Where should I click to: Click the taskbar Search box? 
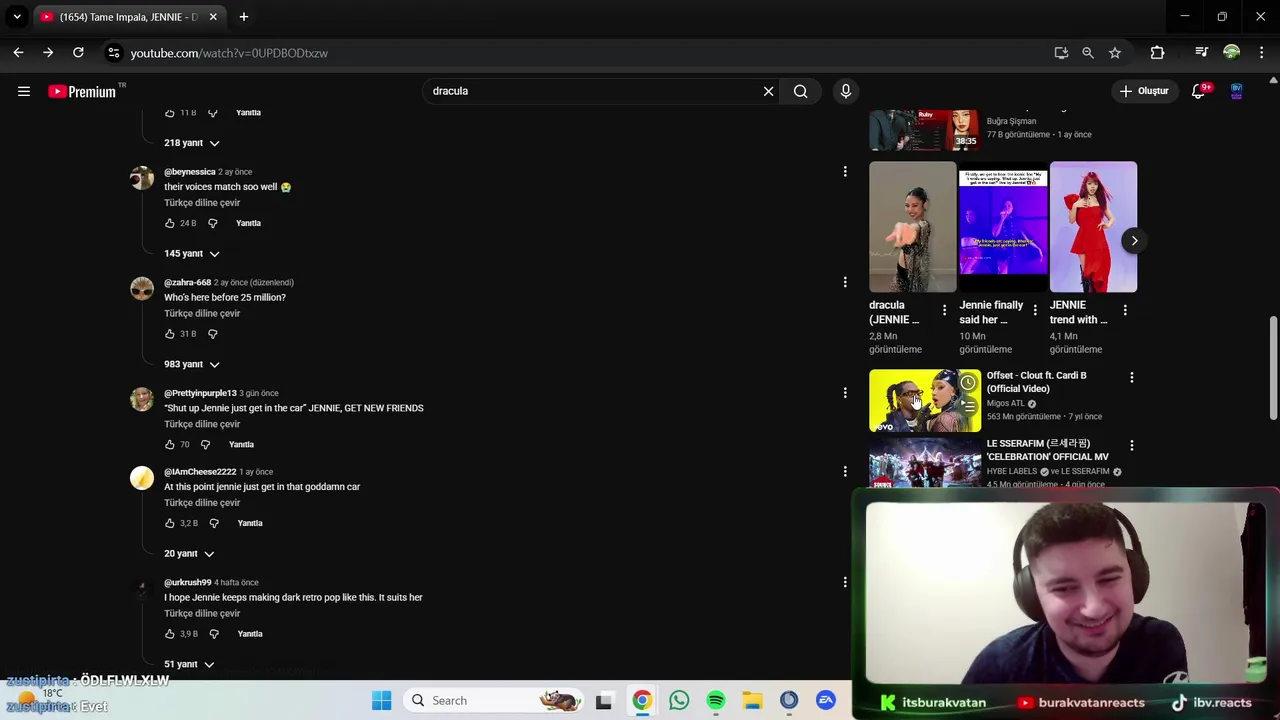(495, 701)
